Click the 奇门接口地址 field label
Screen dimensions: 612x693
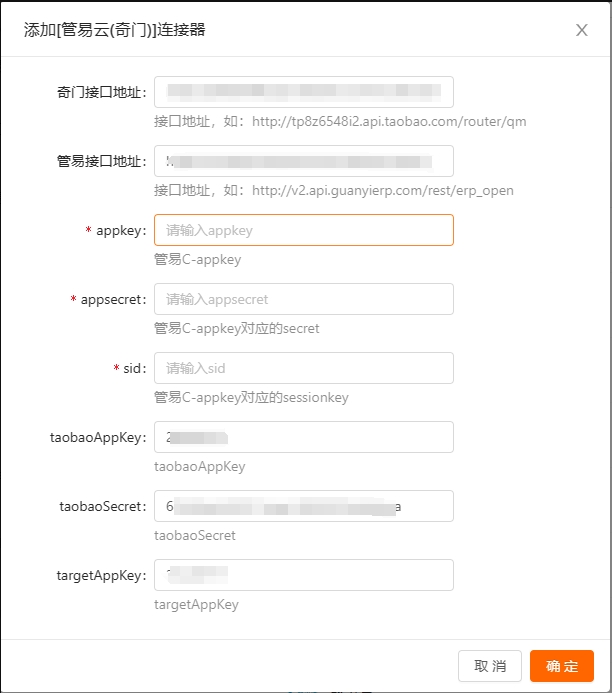[101, 93]
